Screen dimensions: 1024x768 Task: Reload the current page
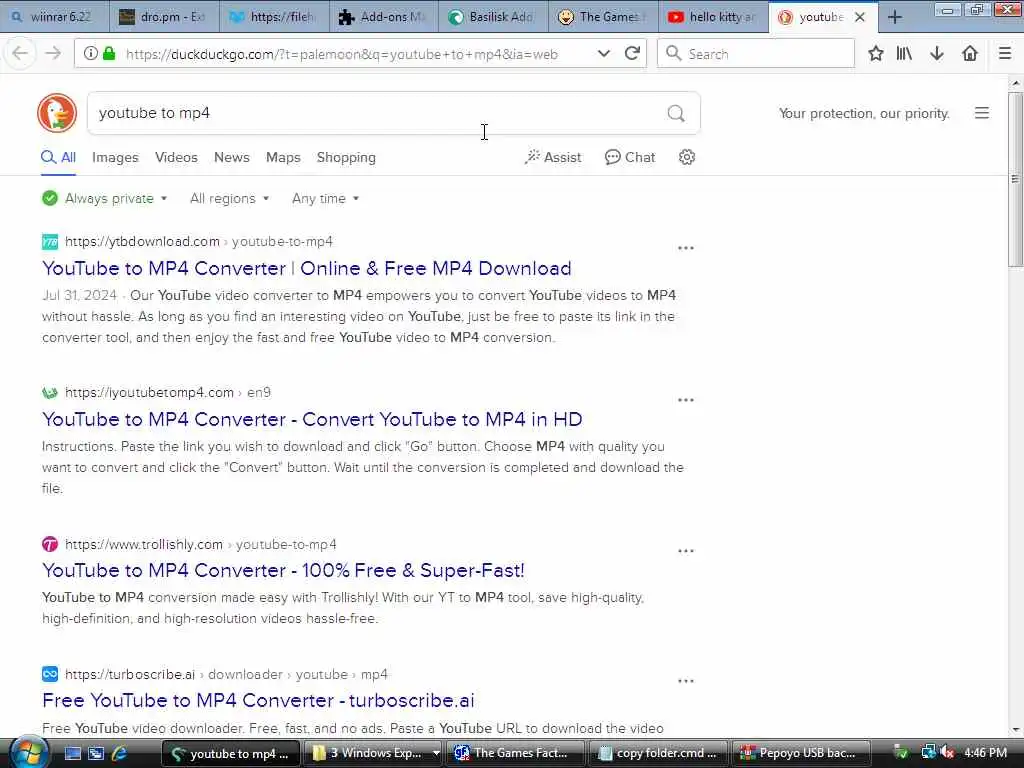632,54
